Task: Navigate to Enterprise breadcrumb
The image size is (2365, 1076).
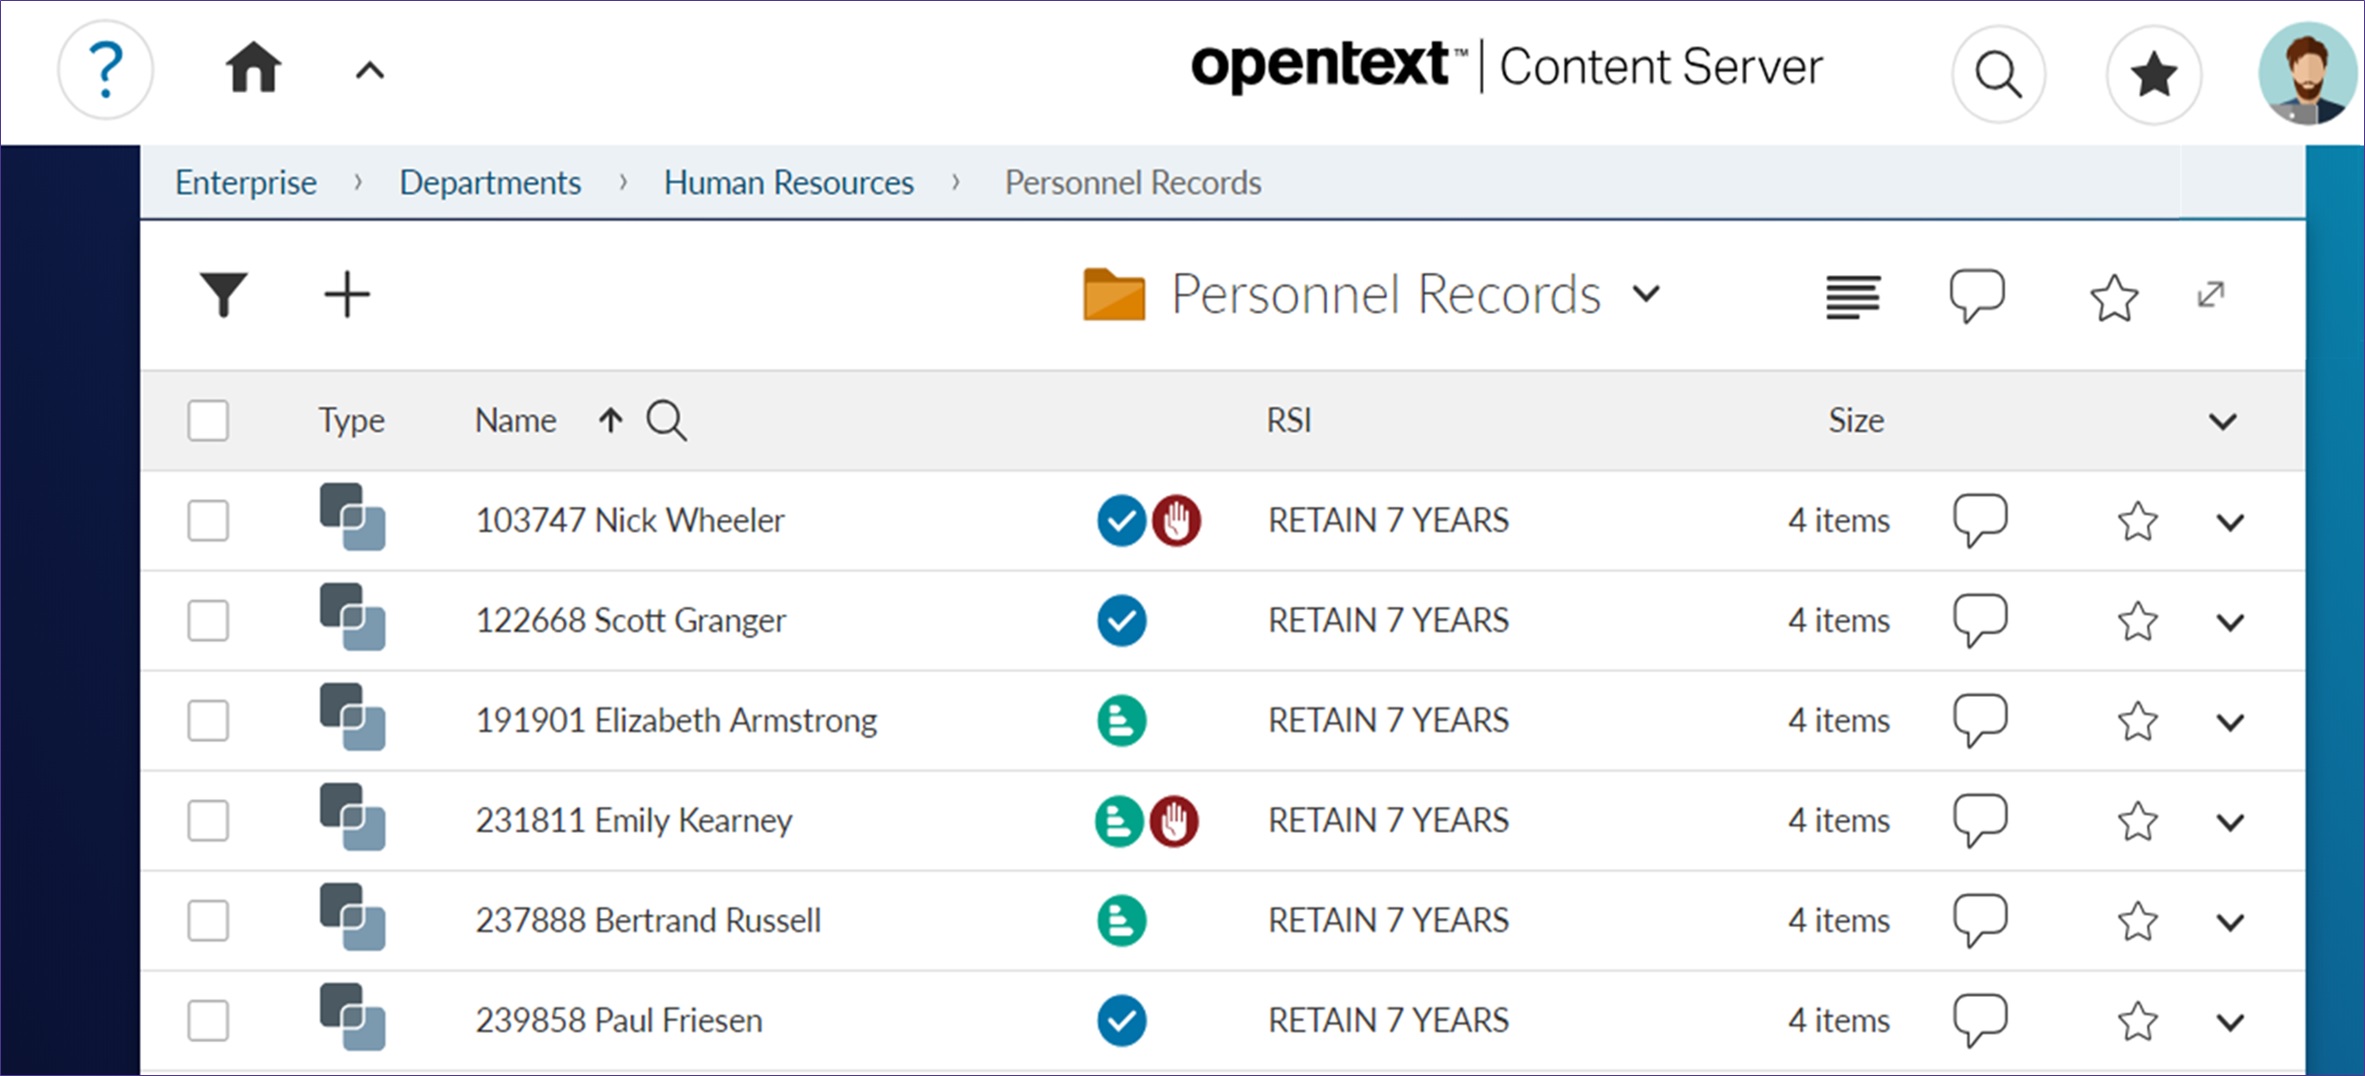Action: 246,183
